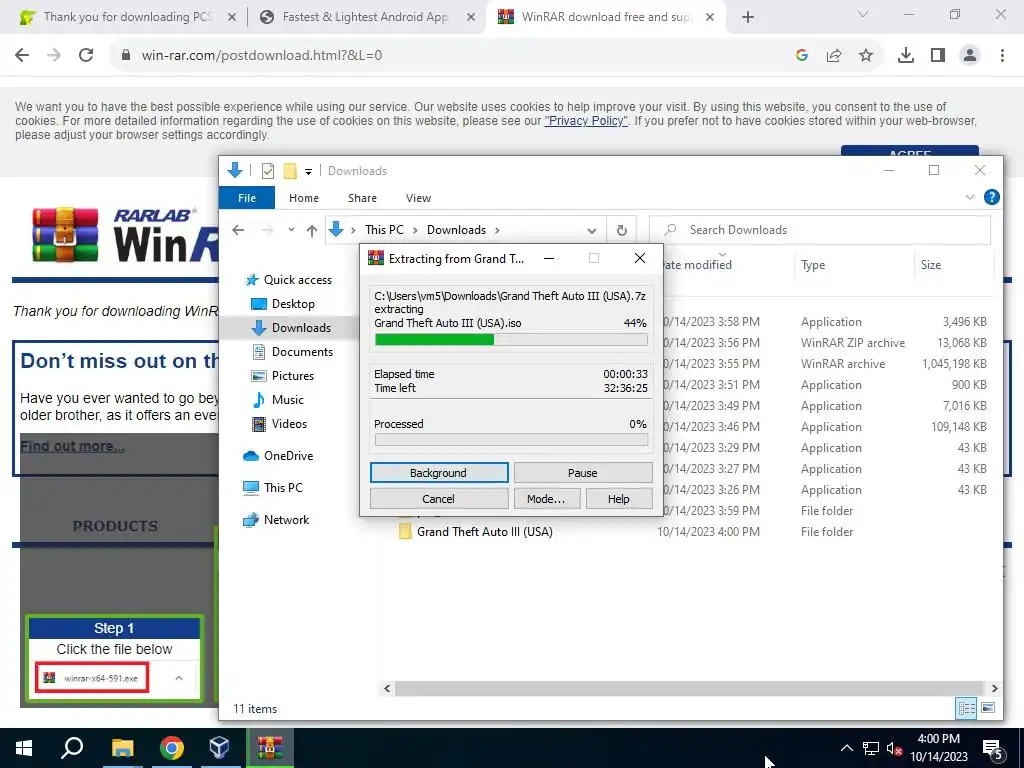The image size is (1024, 768).
Task: Reload the Chrome page
Action: (86, 56)
